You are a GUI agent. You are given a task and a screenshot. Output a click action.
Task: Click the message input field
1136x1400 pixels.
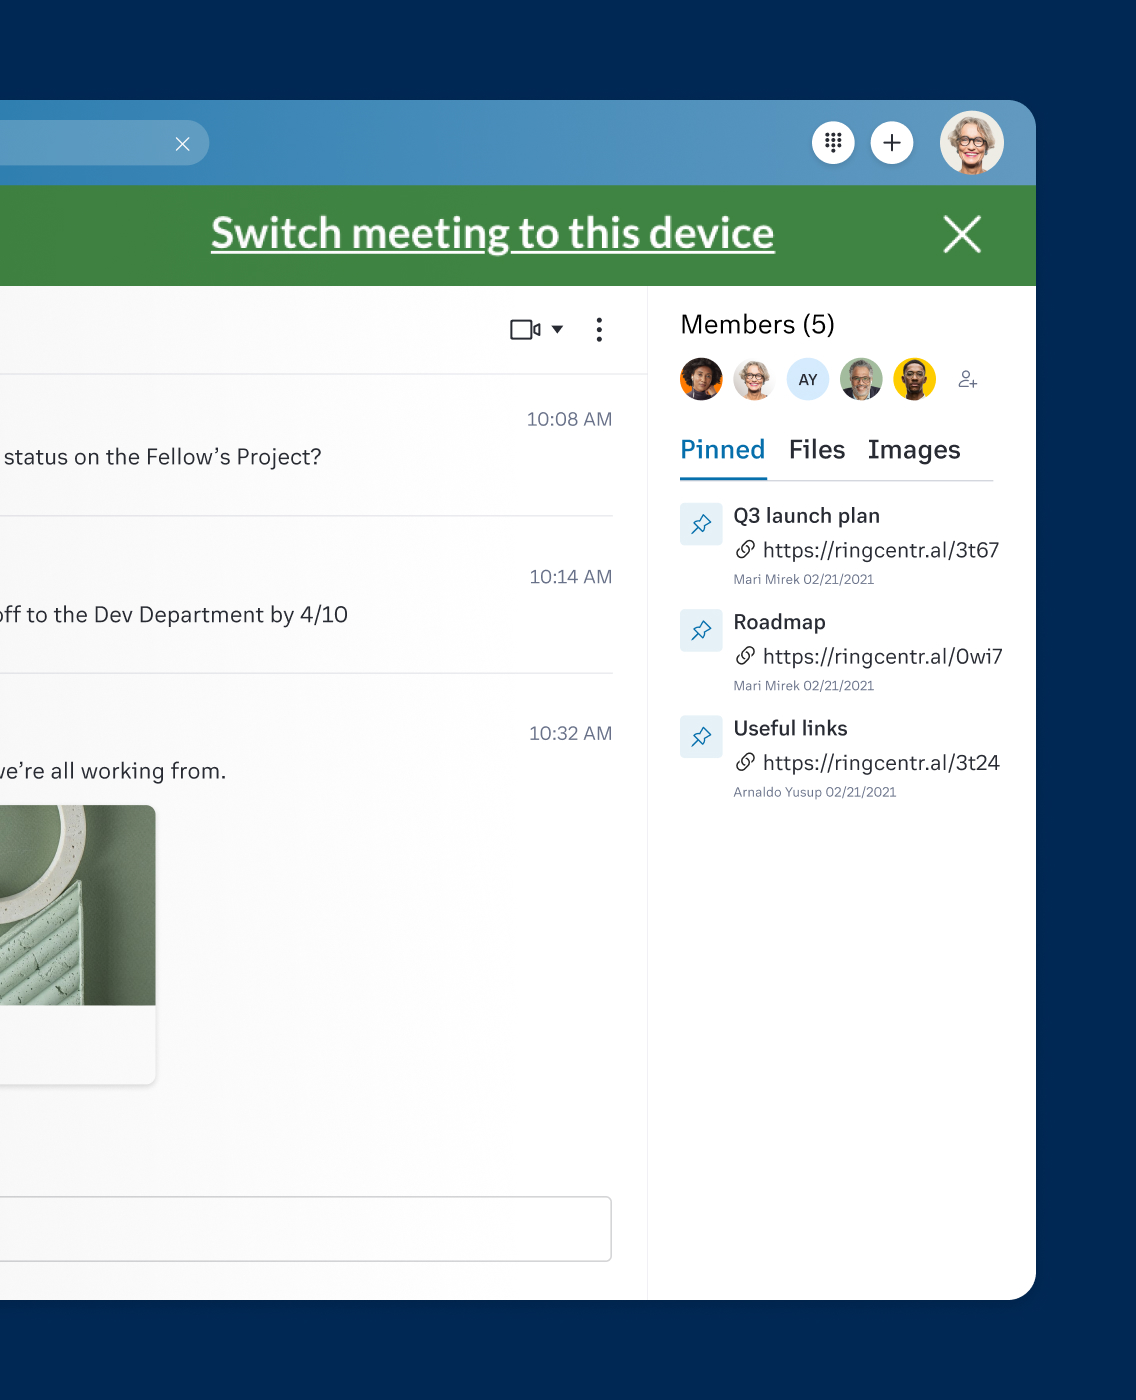(x=300, y=1228)
